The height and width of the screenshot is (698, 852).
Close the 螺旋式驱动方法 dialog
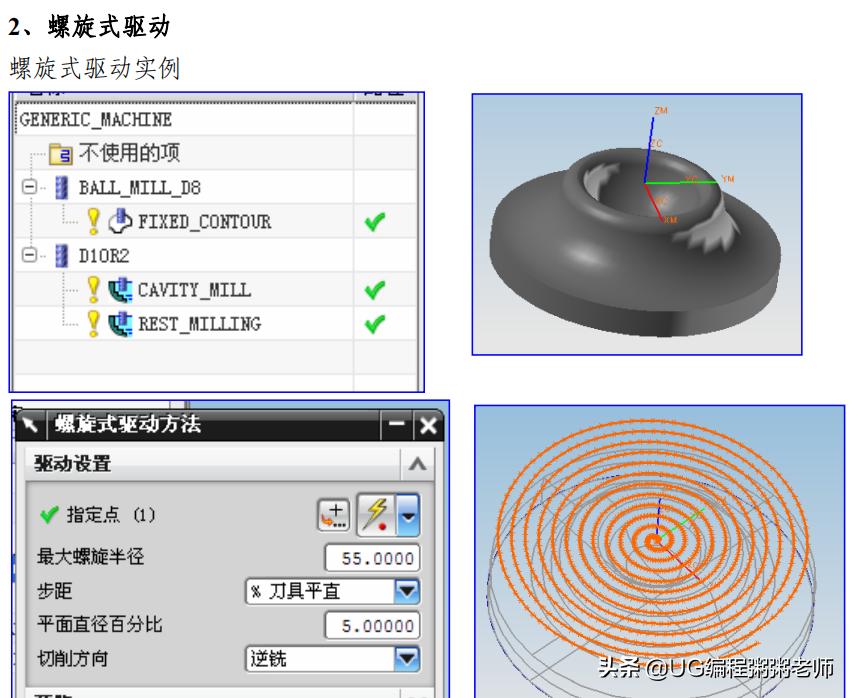pos(428,425)
